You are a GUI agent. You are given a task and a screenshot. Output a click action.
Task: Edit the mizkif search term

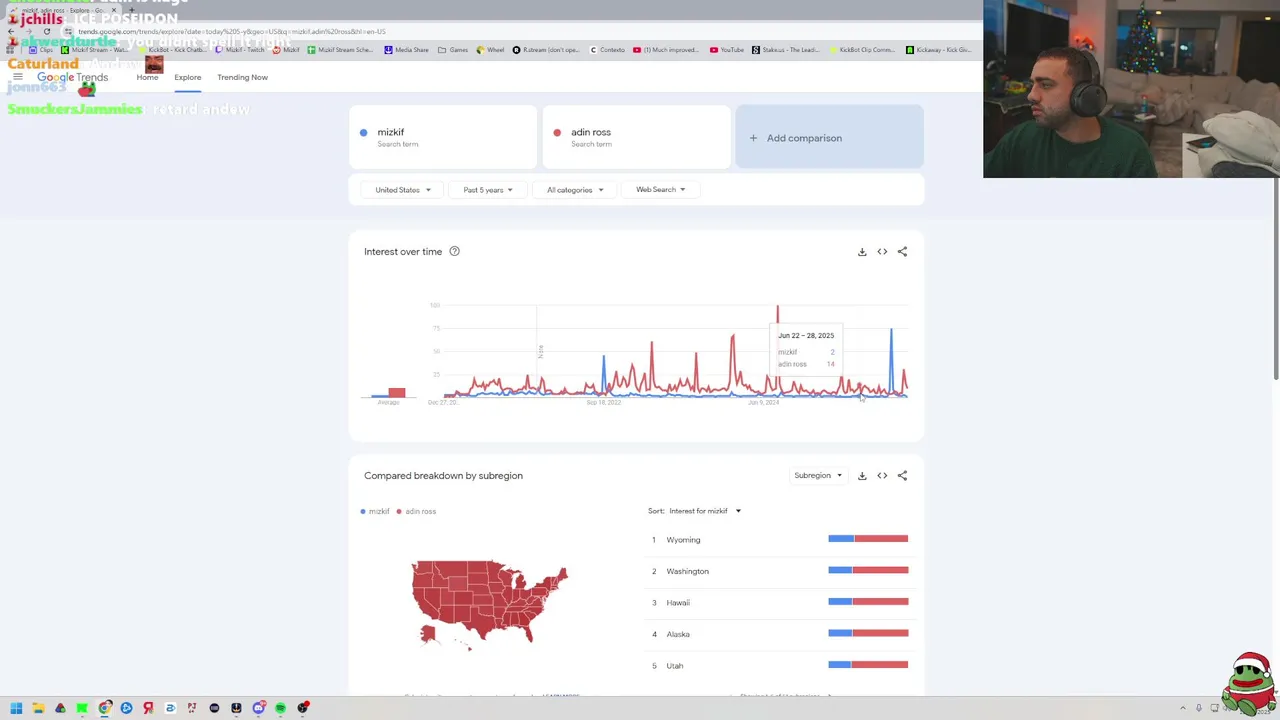tap(443, 137)
